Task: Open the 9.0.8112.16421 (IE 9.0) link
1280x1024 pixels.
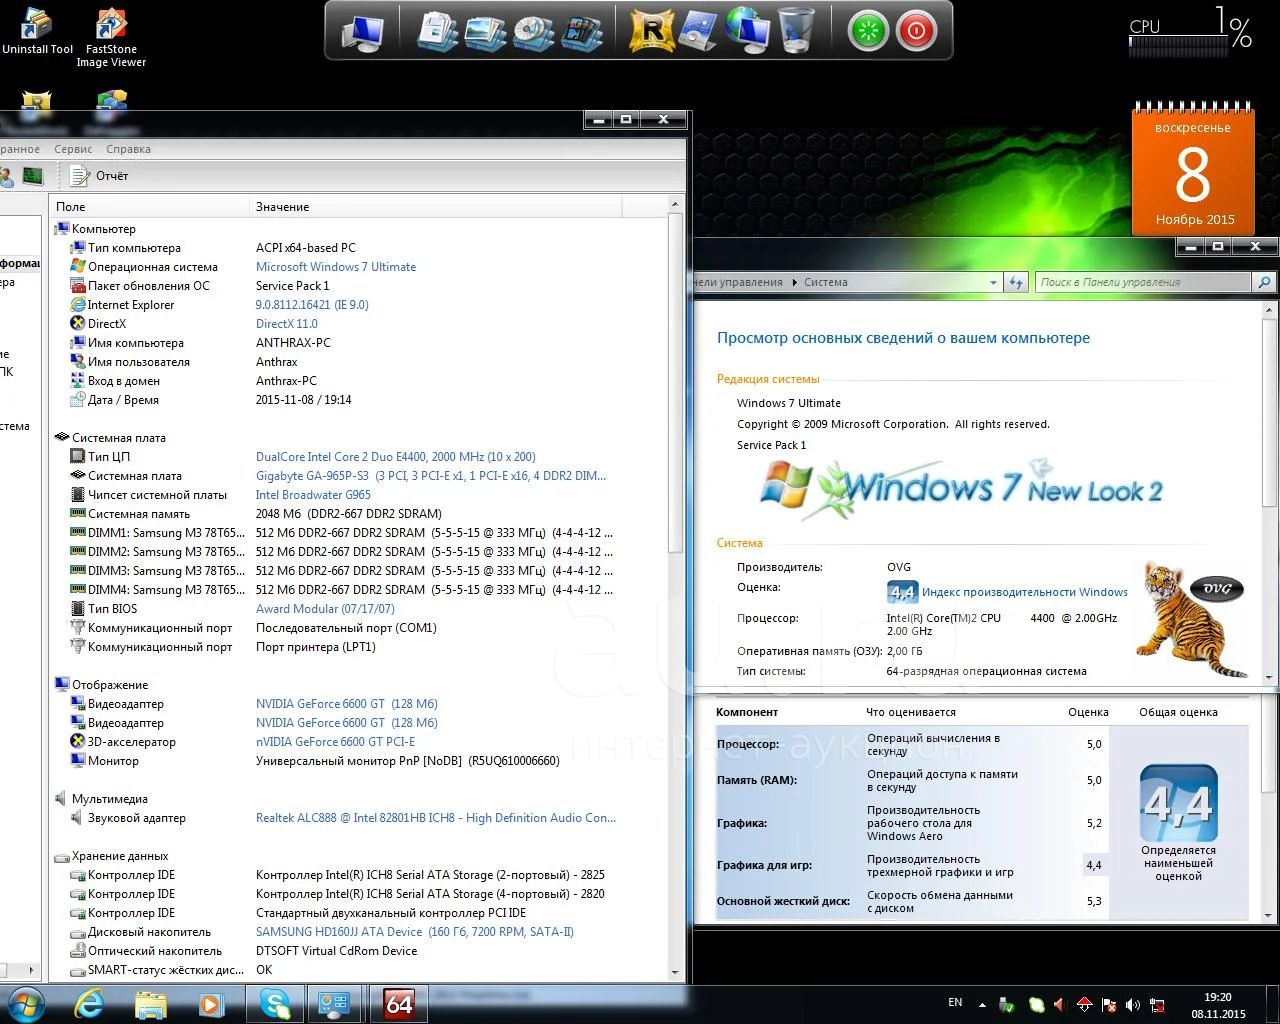Action: tap(312, 305)
